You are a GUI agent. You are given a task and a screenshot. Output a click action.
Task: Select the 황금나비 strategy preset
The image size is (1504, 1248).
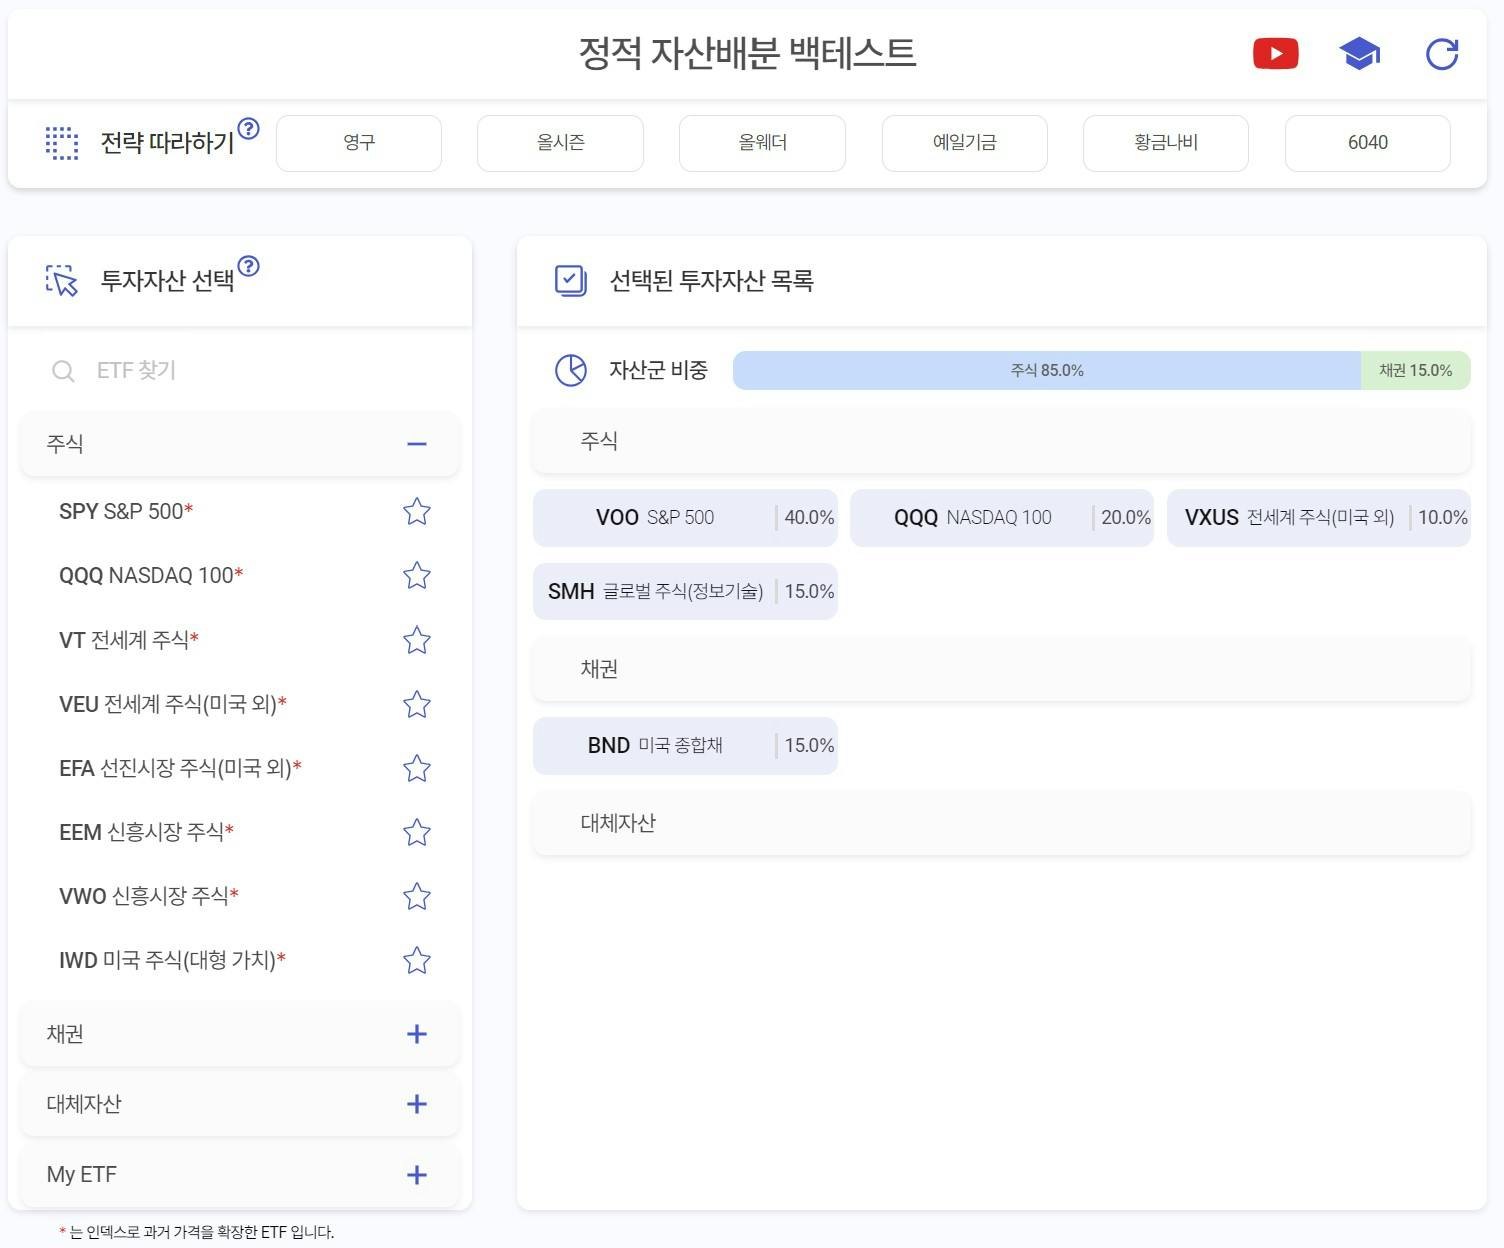tap(1166, 143)
